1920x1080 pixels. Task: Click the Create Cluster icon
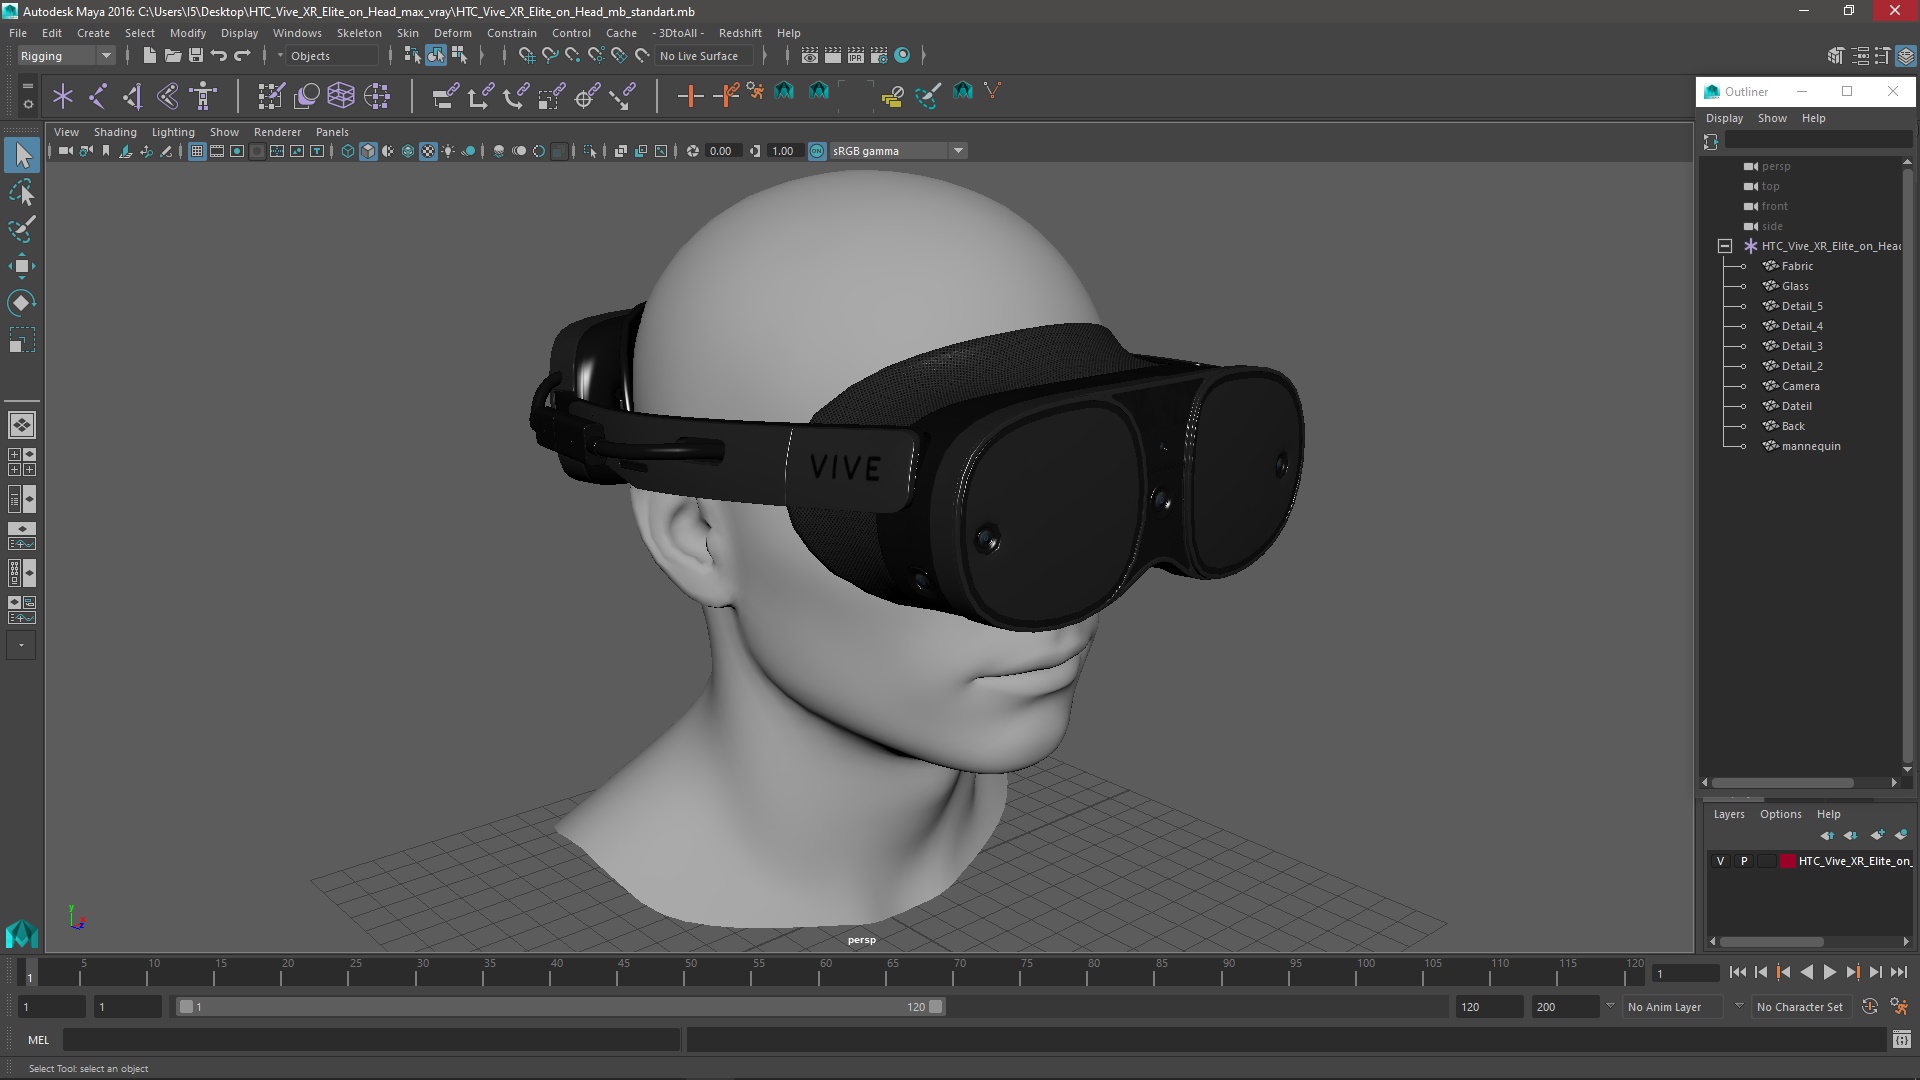(x=377, y=96)
